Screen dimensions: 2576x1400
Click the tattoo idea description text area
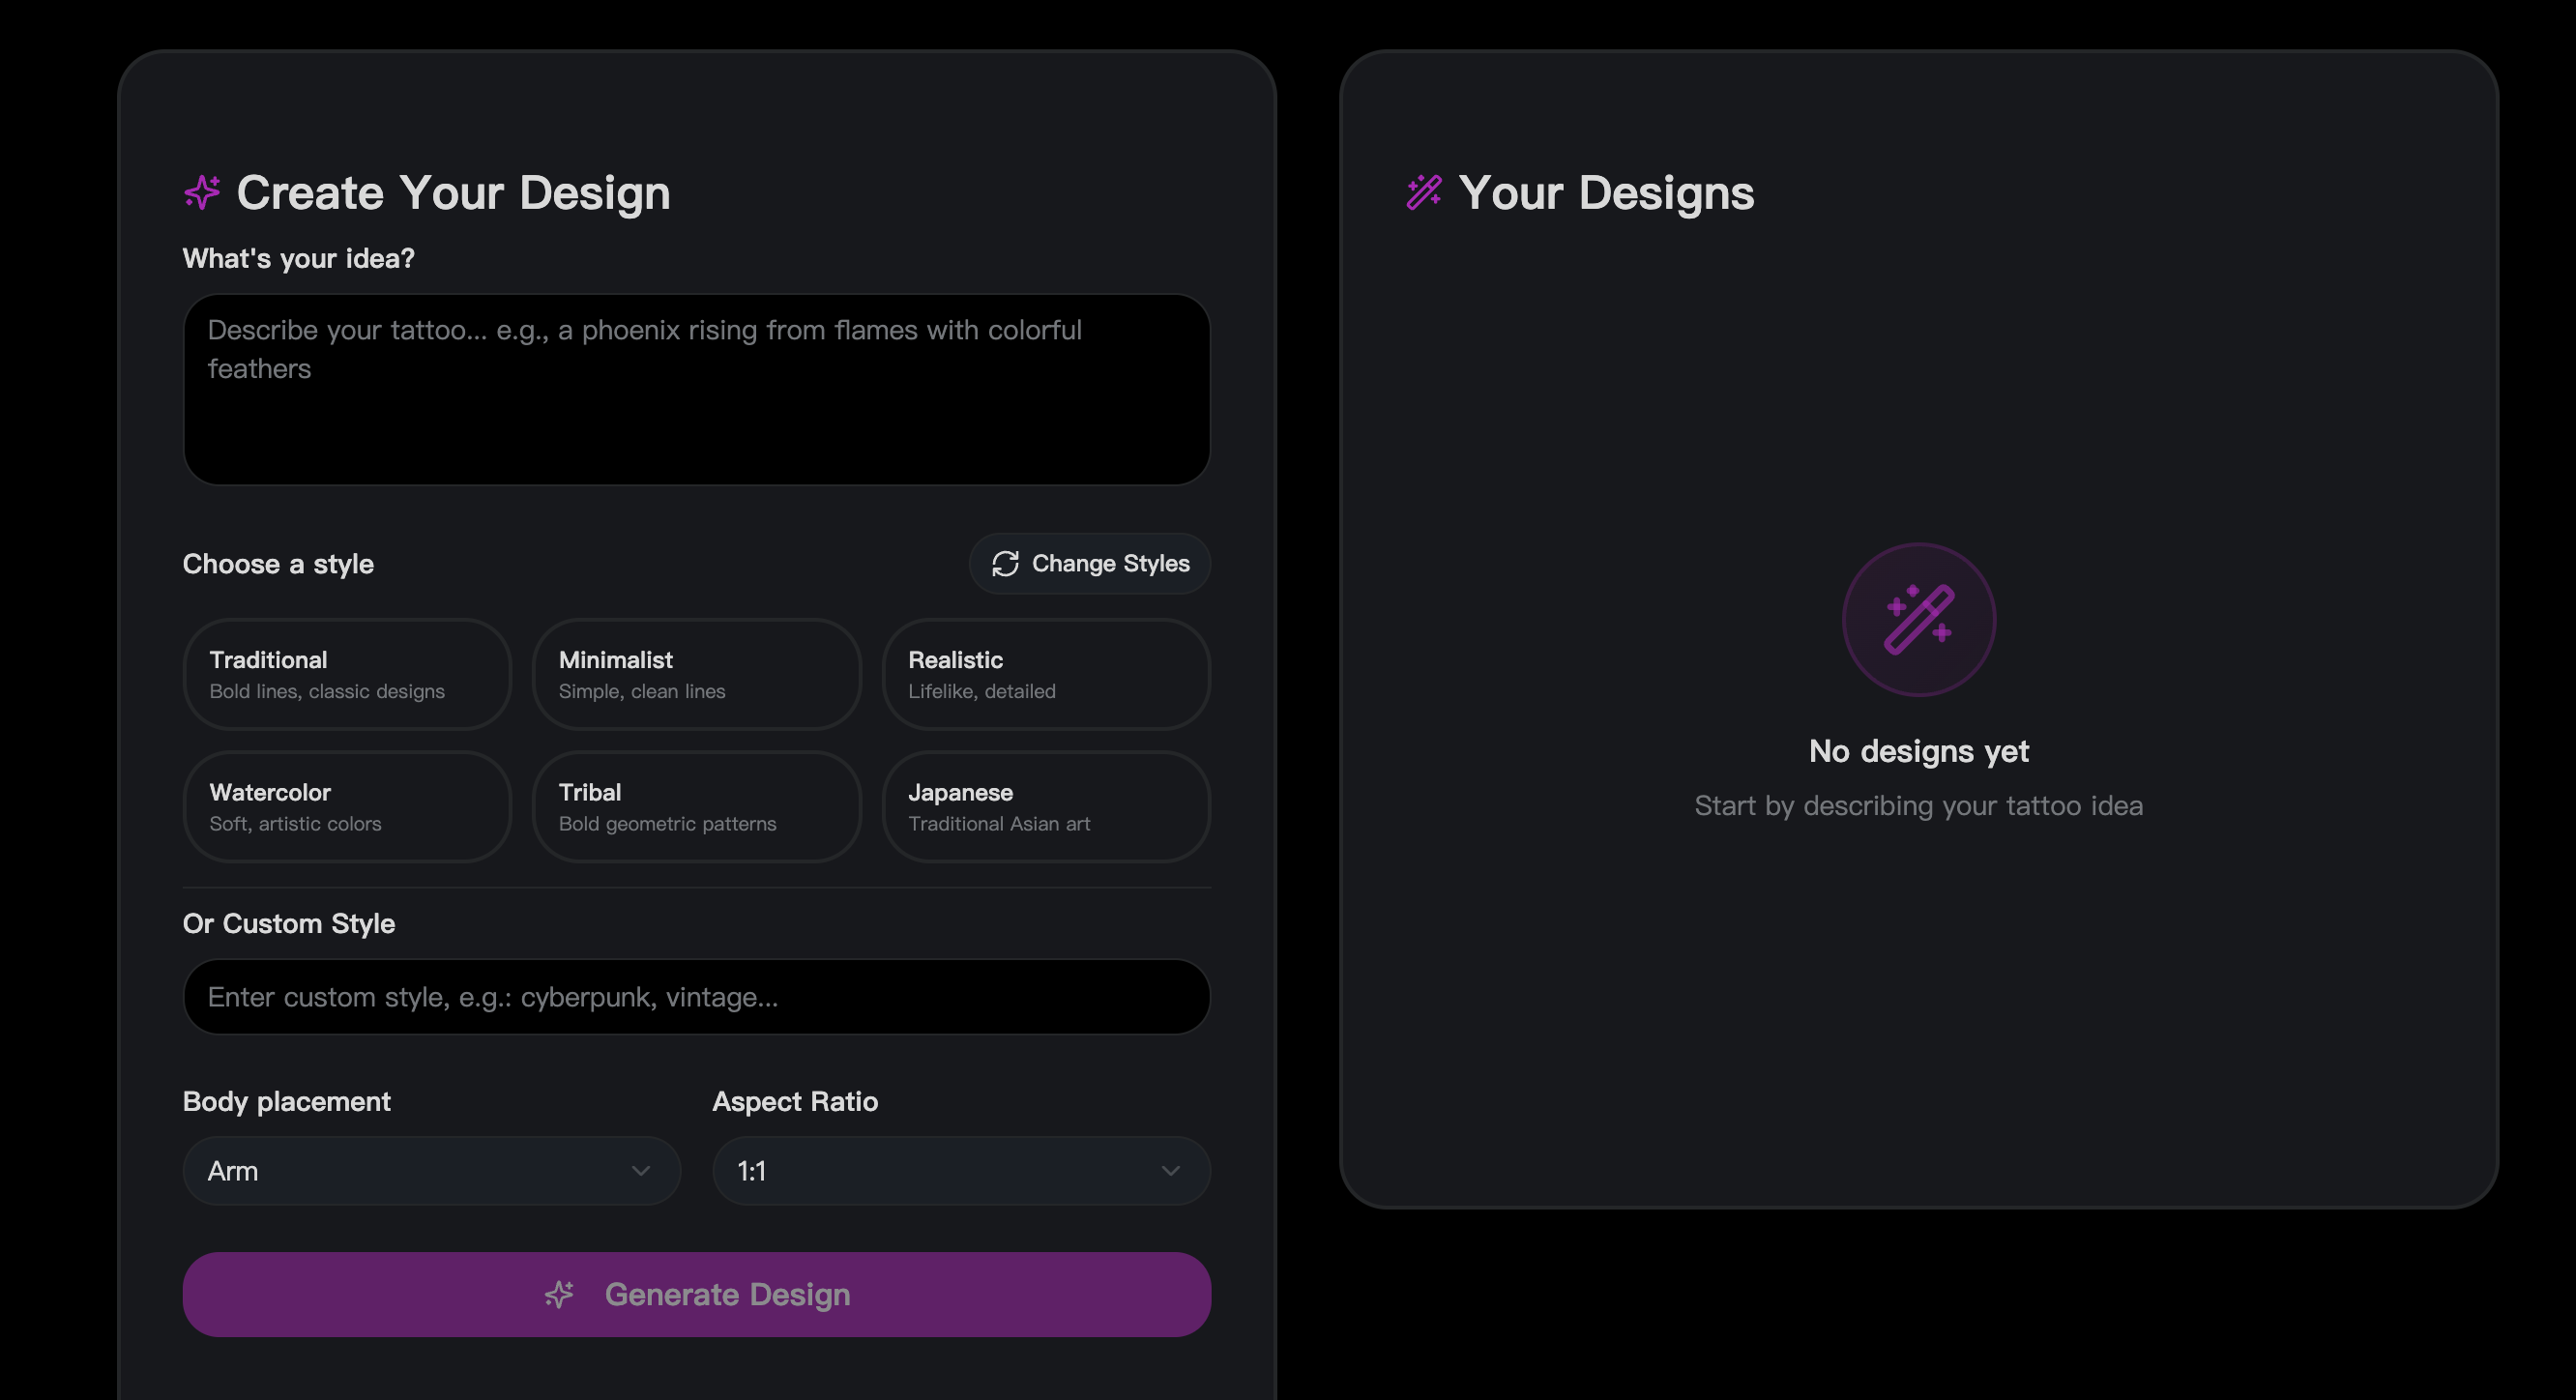(696, 389)
